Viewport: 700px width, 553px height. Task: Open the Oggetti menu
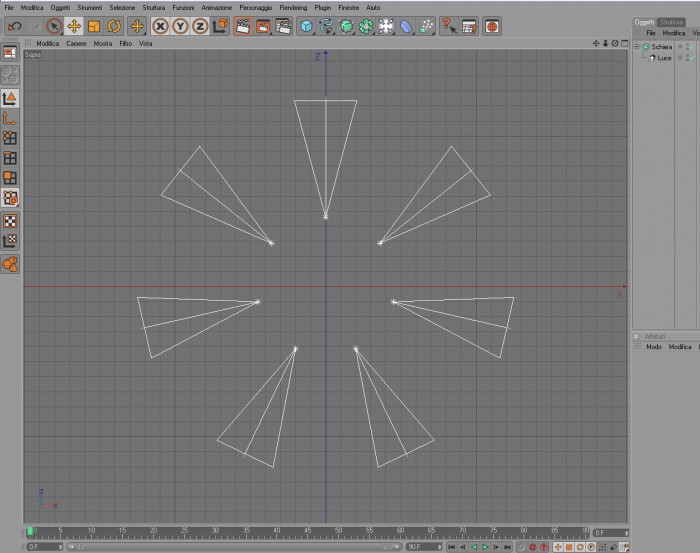(x=60, y=8)
